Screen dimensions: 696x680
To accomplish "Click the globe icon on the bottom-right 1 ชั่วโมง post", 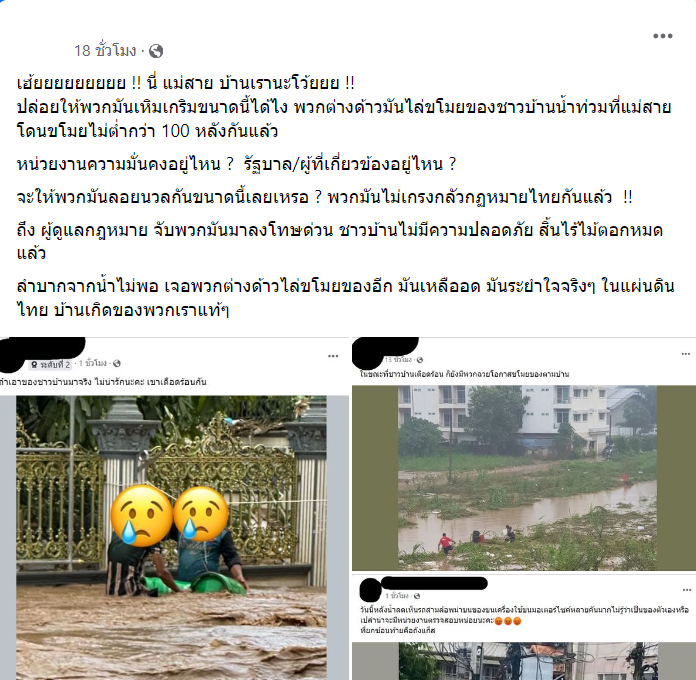I will click(x=416, y=596).
